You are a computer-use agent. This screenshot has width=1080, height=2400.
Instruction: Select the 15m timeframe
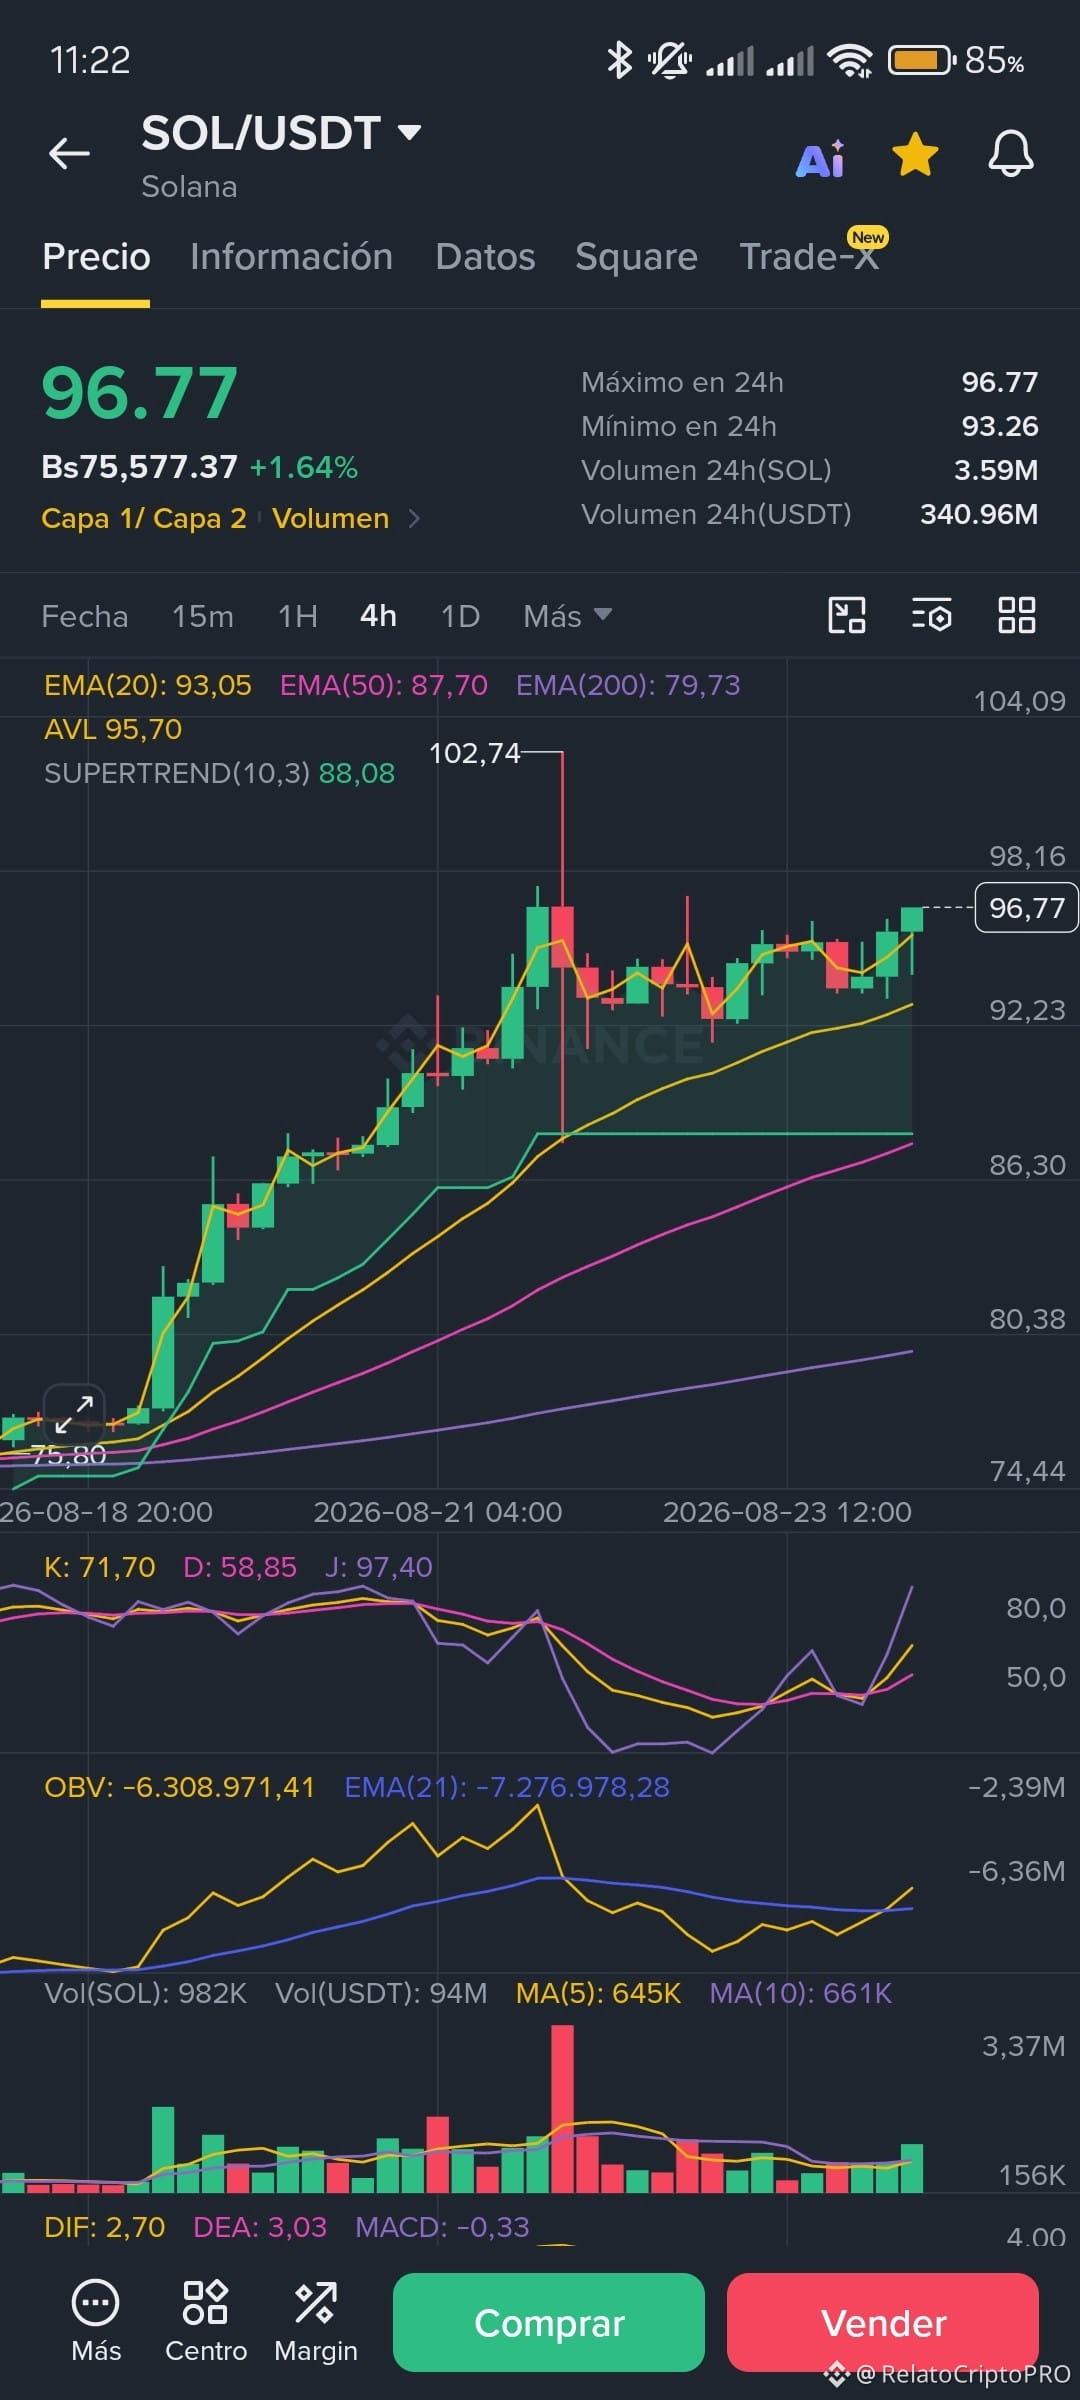click(203, 616)
